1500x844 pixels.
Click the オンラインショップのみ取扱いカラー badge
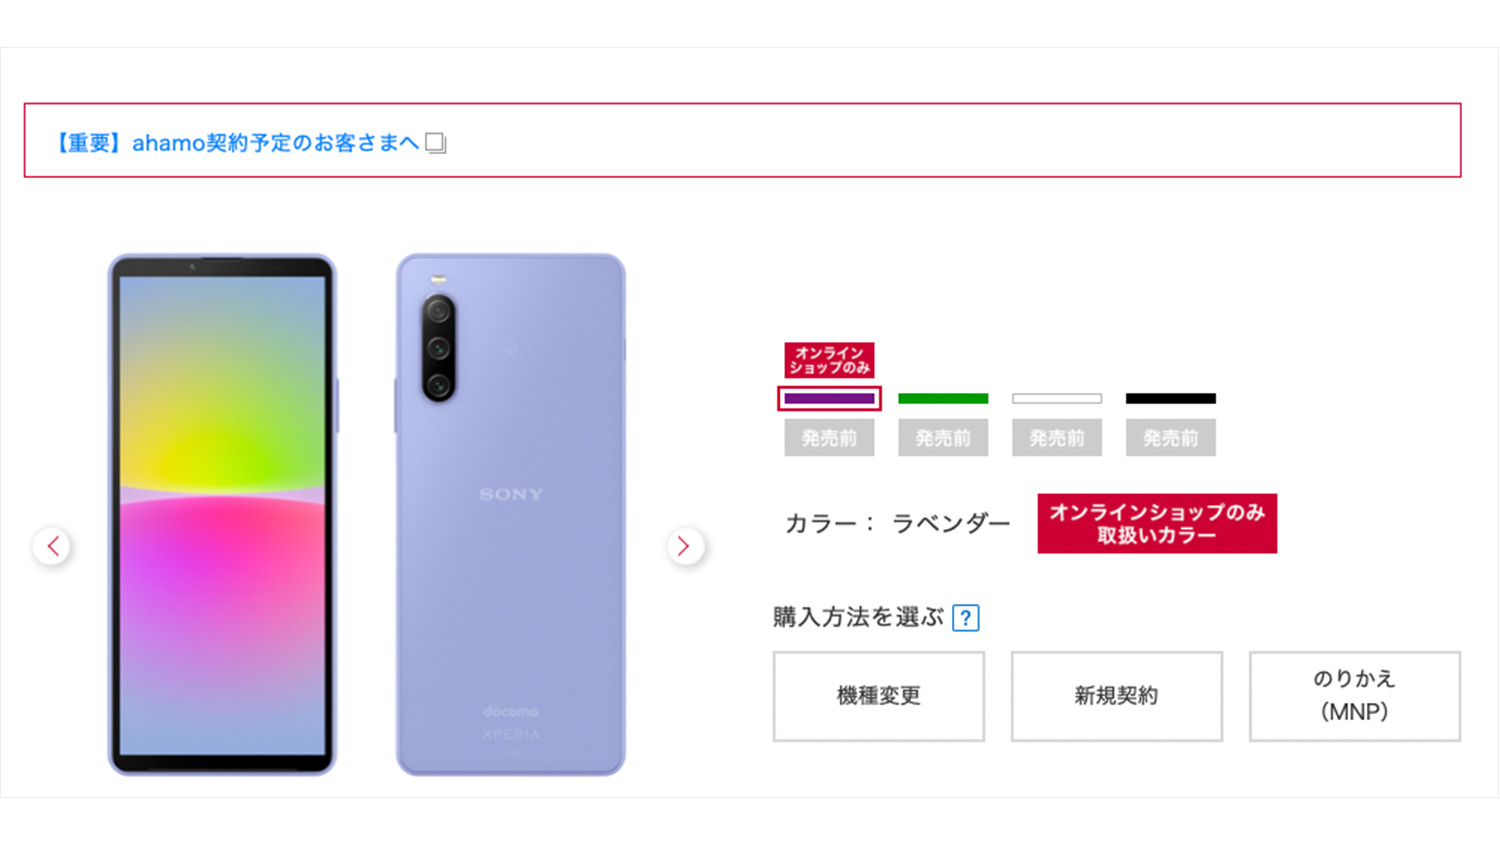pyautogui.click(x=1157, y=523)
